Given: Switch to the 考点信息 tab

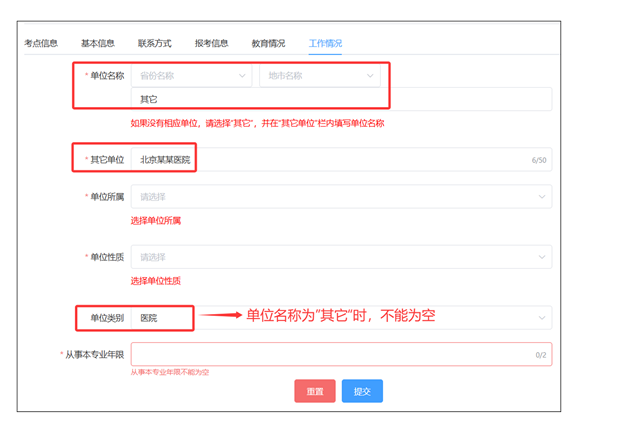Looking at the screenshot, I should pyautogui.click(x=41, y=43).
